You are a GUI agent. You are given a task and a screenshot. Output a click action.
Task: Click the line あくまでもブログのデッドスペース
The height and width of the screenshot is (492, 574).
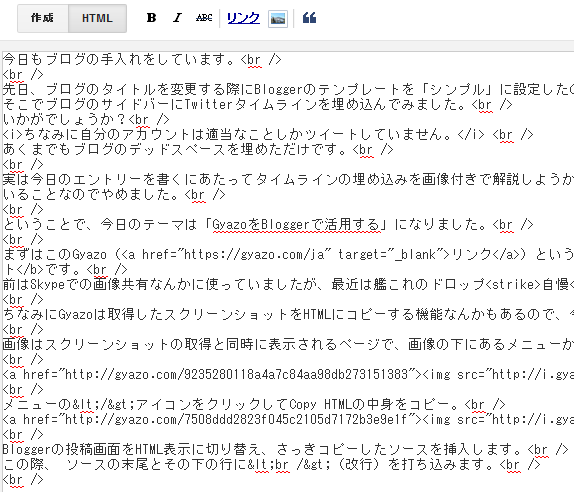coord(198,149)
